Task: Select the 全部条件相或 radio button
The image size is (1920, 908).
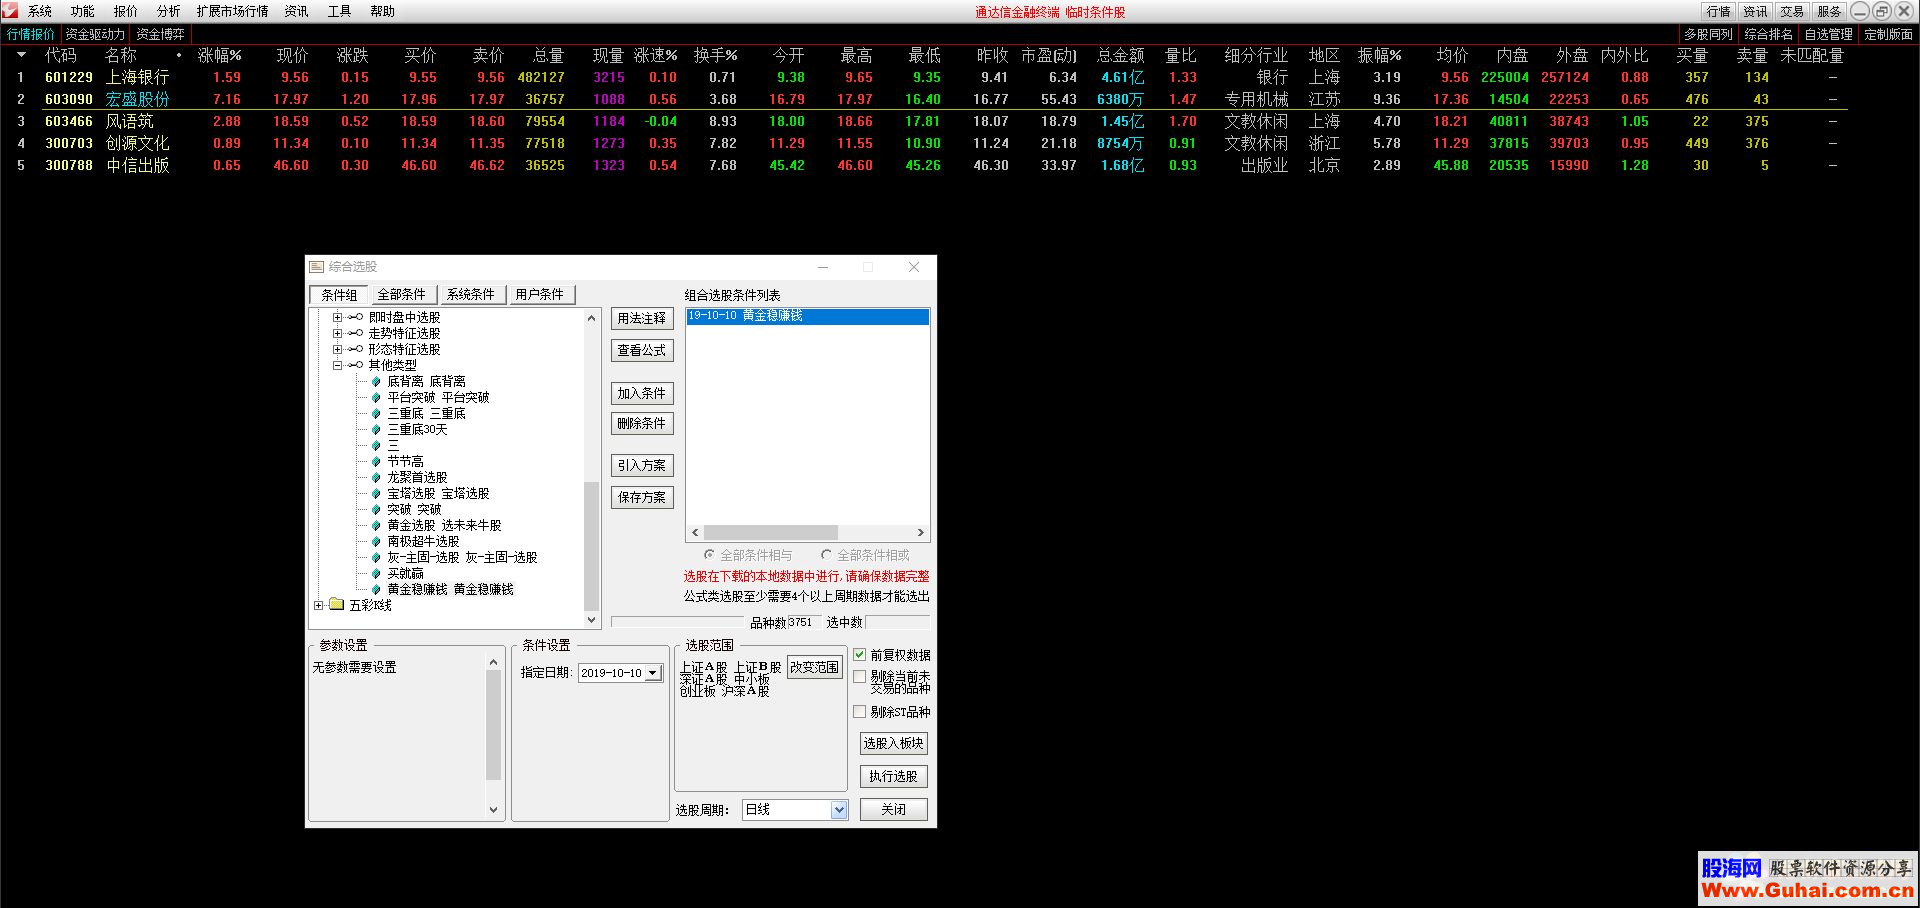Action: [826, 555]
